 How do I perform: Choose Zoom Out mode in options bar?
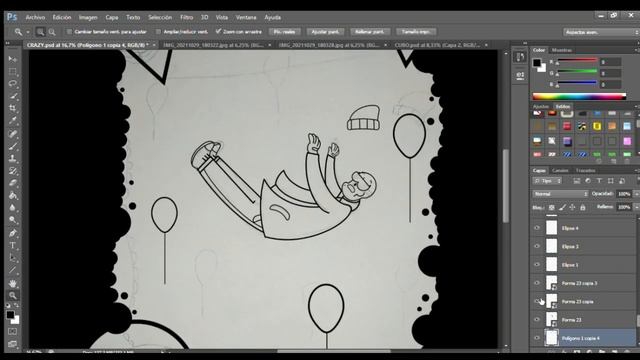pos(52,32)
